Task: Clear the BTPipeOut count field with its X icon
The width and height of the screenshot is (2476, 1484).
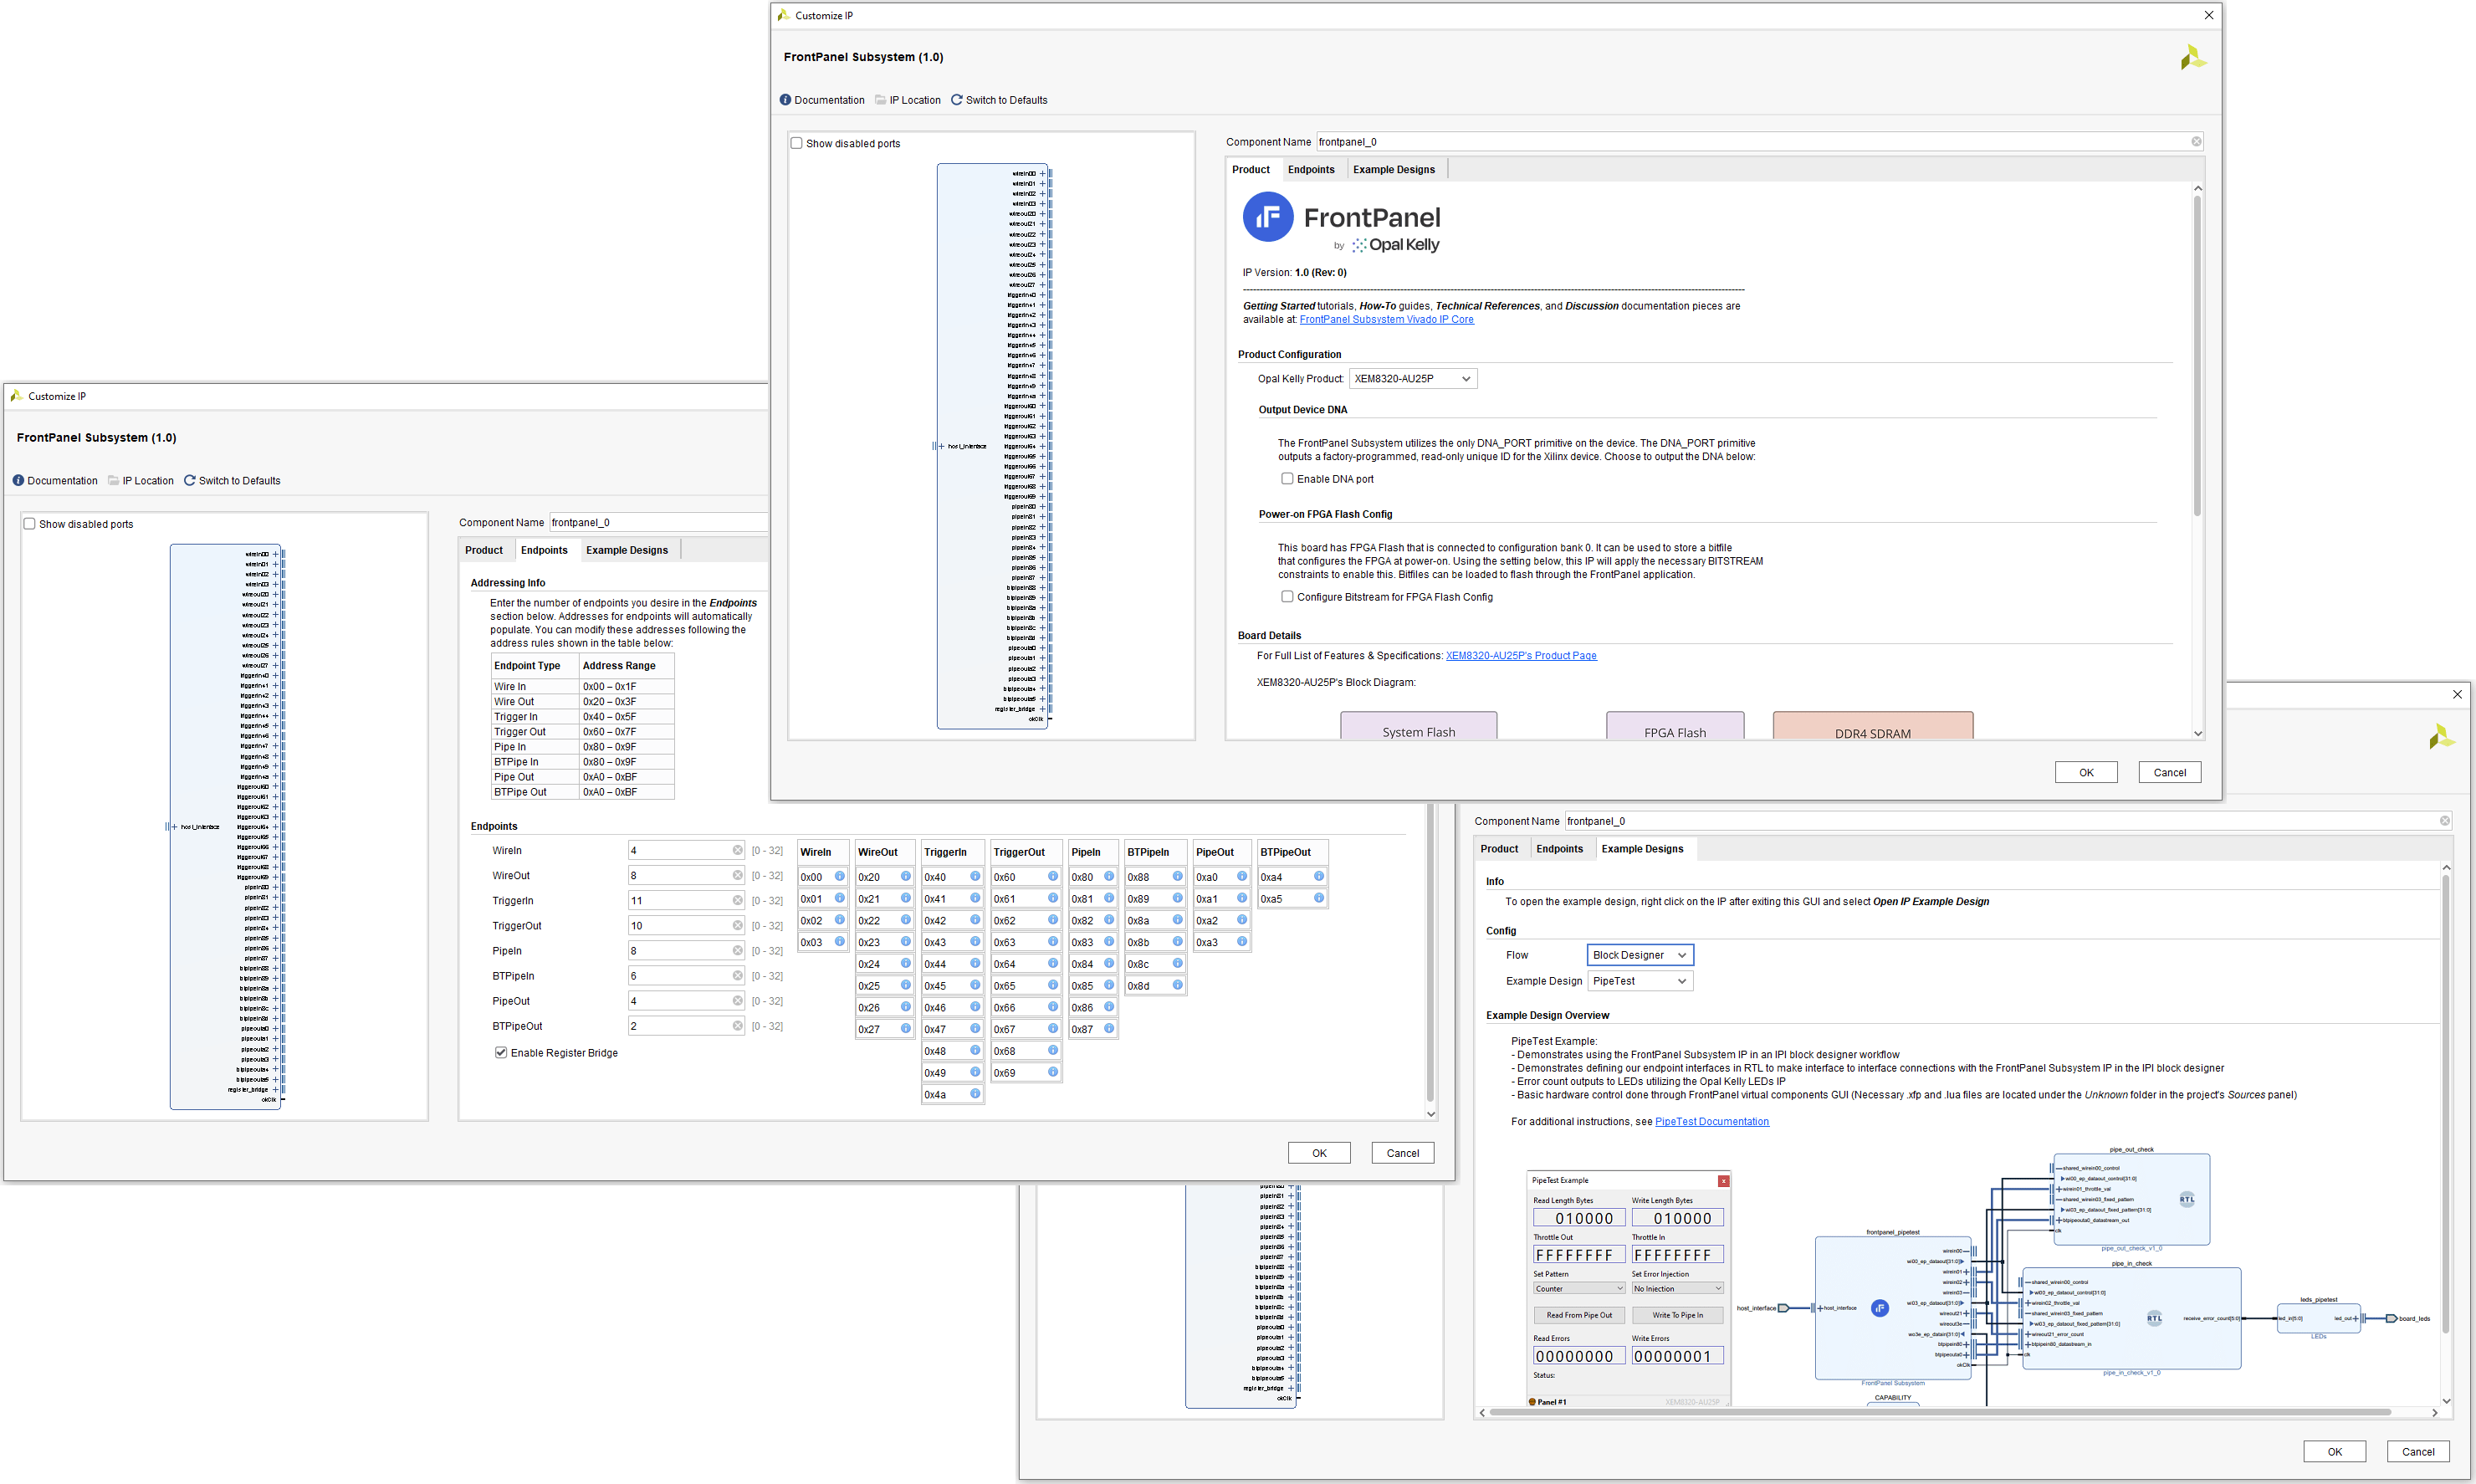Action: [x=737, y=1025]
